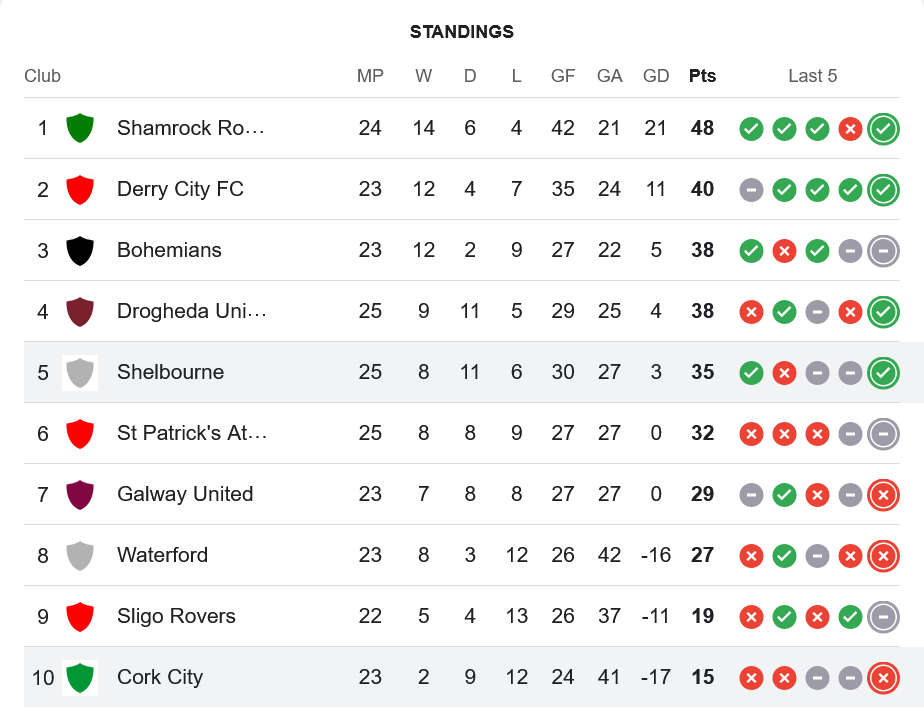Select the Shelbourne team name
This screenshot has height=724, width=924.
click(x=170, y=372)
